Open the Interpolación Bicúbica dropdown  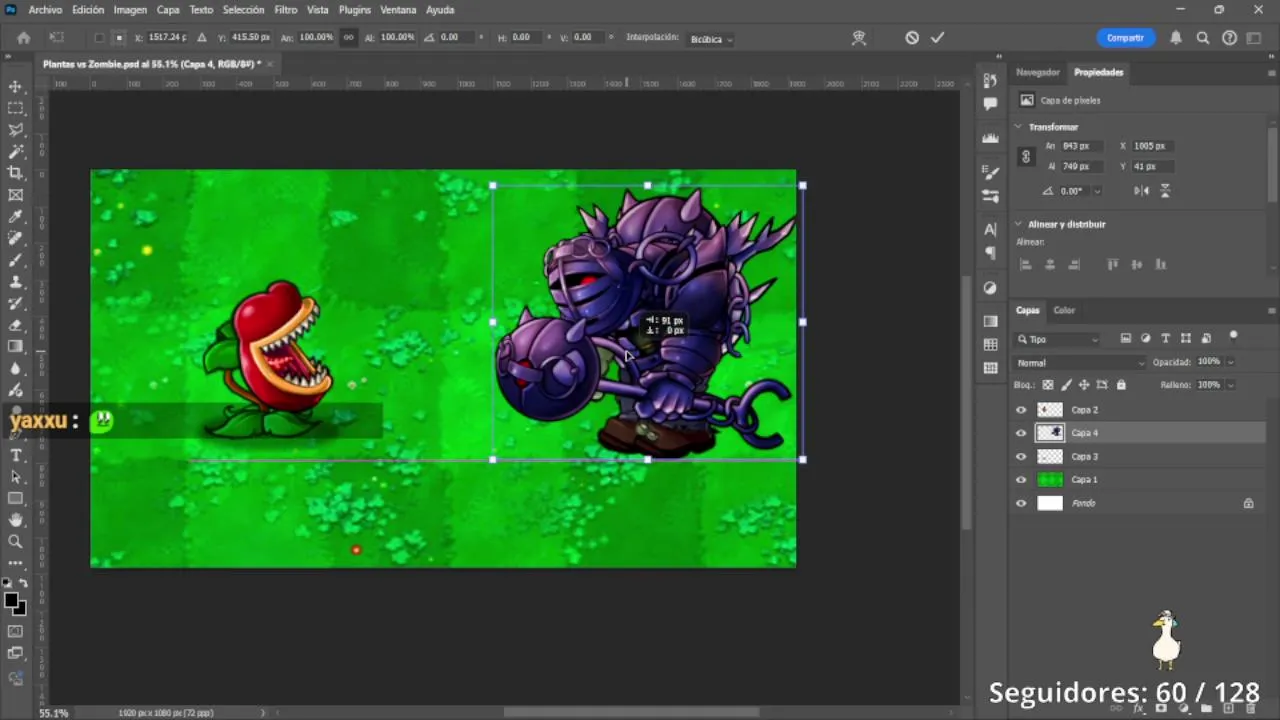pyautogui.click(x=712, y=39)
